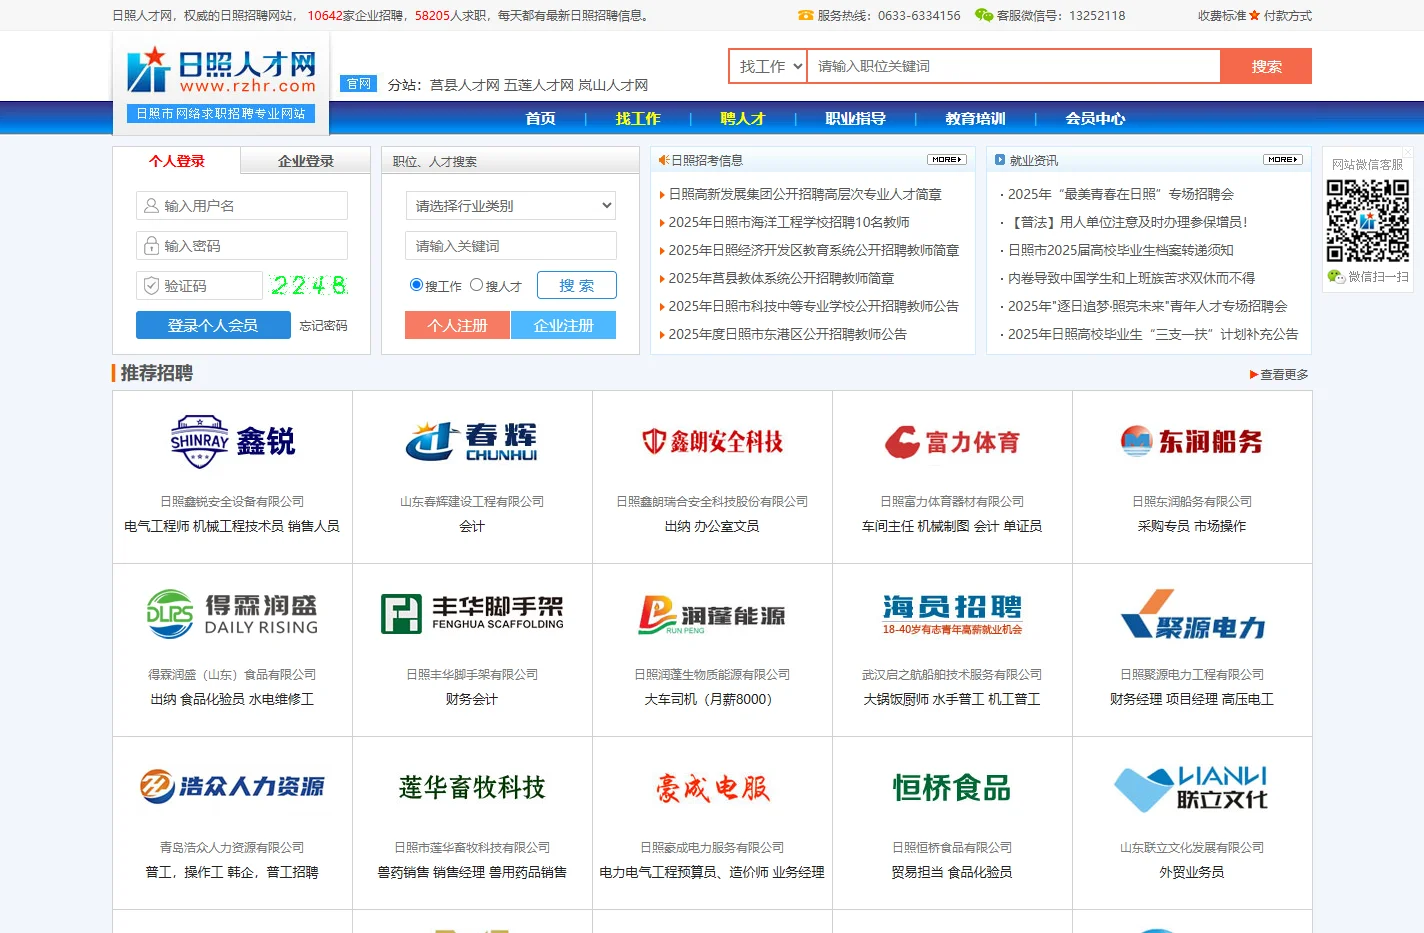Image resolution: width=1424 pixels, height=933 pixels.
Task: Focus the 验证码 field
Action: click(x=199, y=286)
